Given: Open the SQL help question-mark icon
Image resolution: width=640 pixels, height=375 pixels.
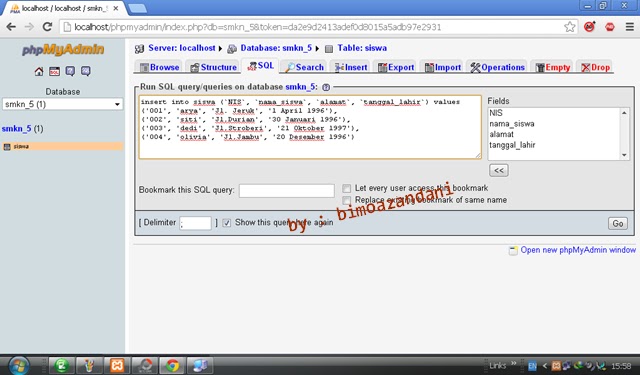Looking at the screenshot, I should (x=326, y=87).
